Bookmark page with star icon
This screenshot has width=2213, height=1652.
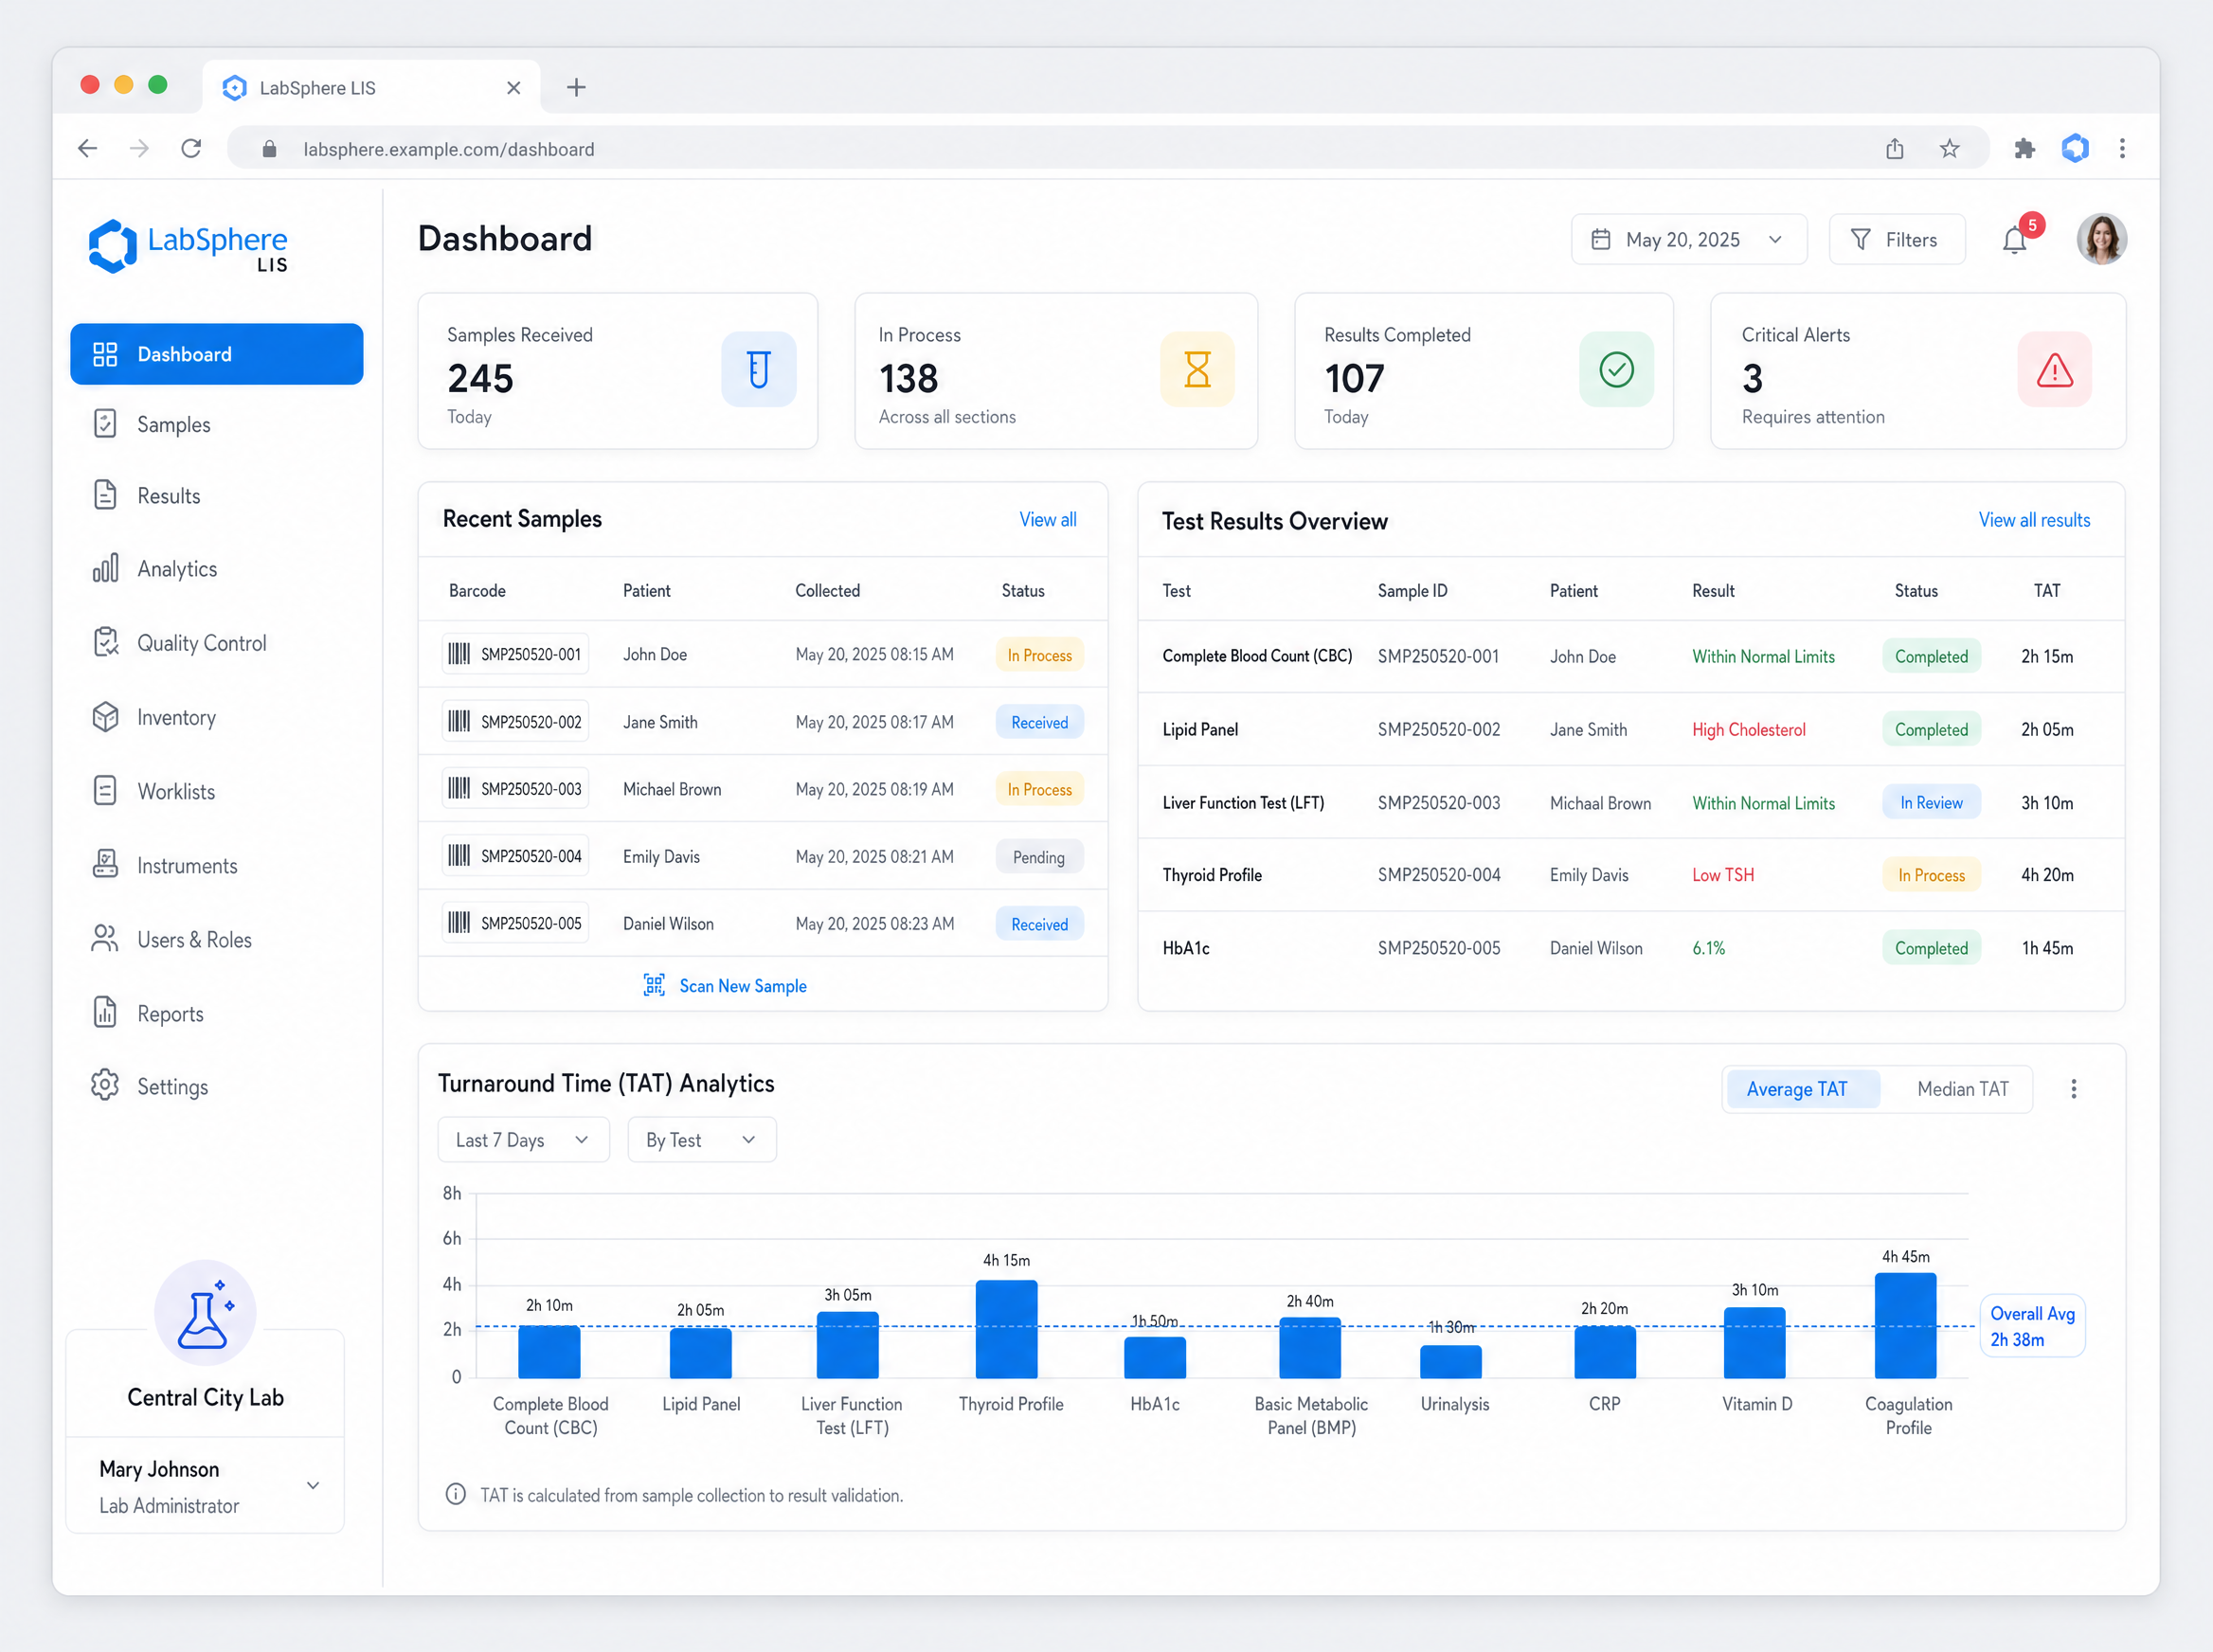click(1949, 149)
